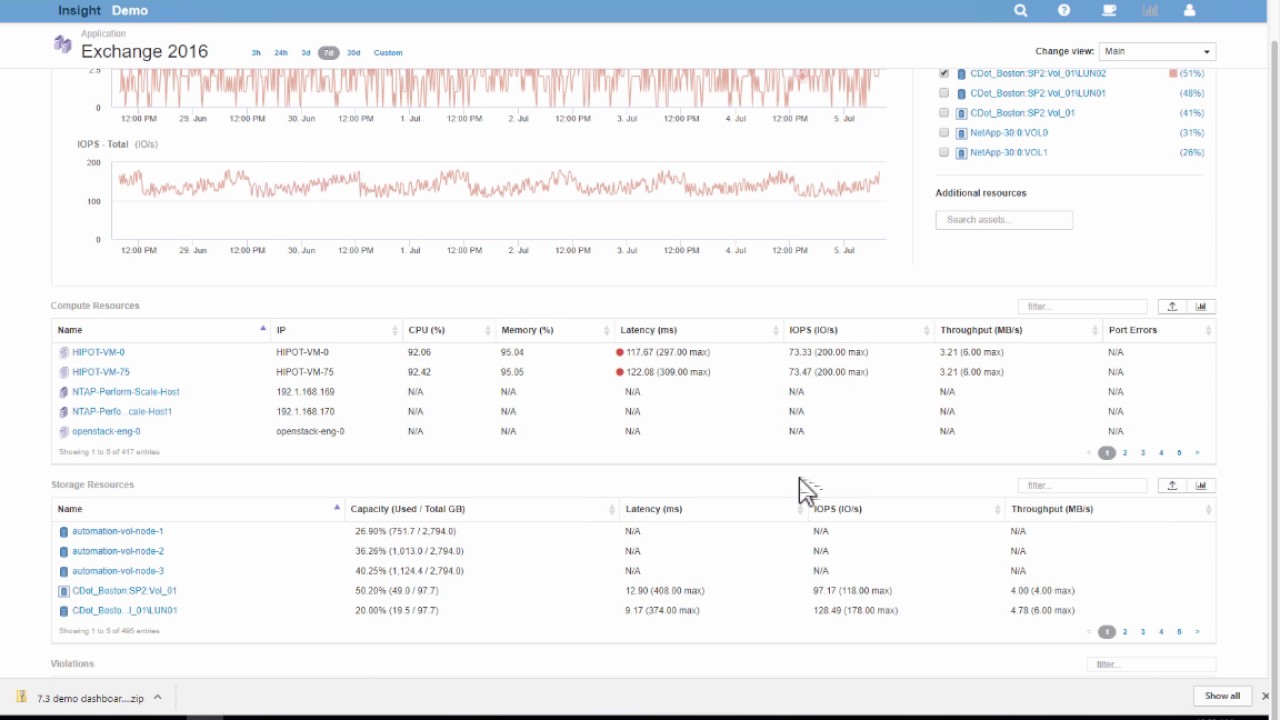1280x720 pixels.
Task: Click the NTAP-Perform-Scale-Host icon
Action: click(64, 392)
